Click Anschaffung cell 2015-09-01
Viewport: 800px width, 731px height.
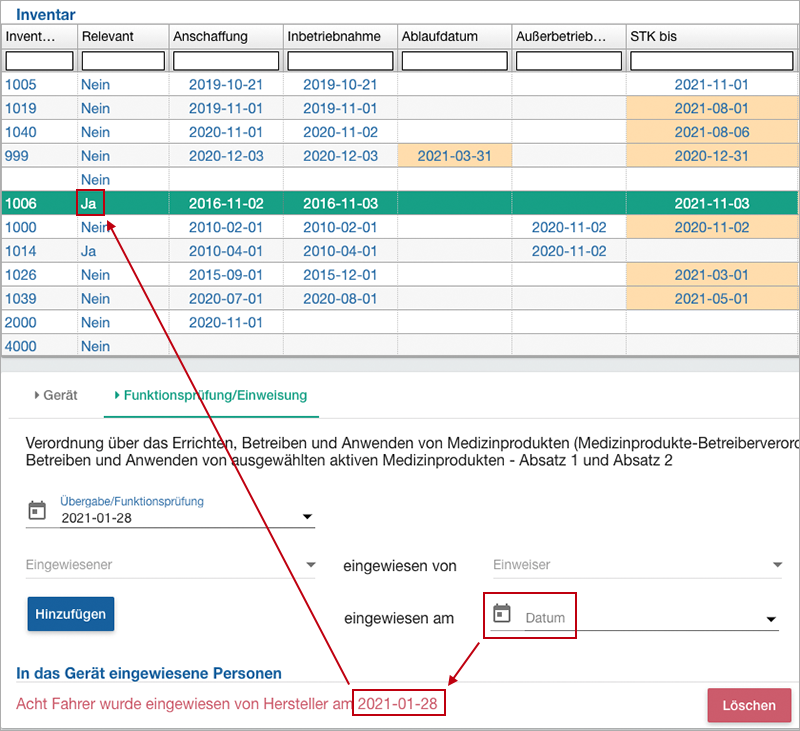(x=226, y=274)
